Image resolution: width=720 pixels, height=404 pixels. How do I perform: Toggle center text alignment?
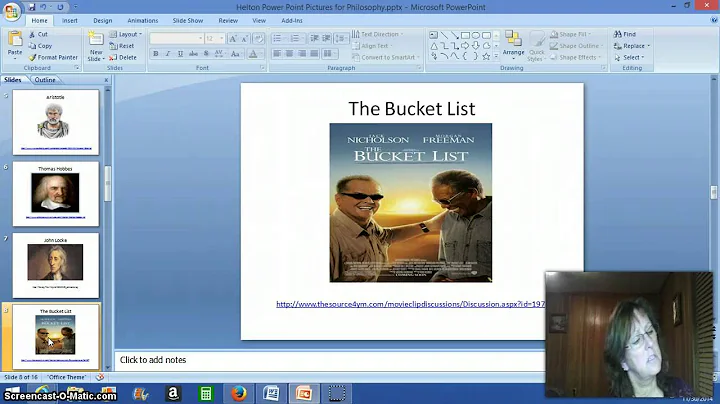[289, 54]
